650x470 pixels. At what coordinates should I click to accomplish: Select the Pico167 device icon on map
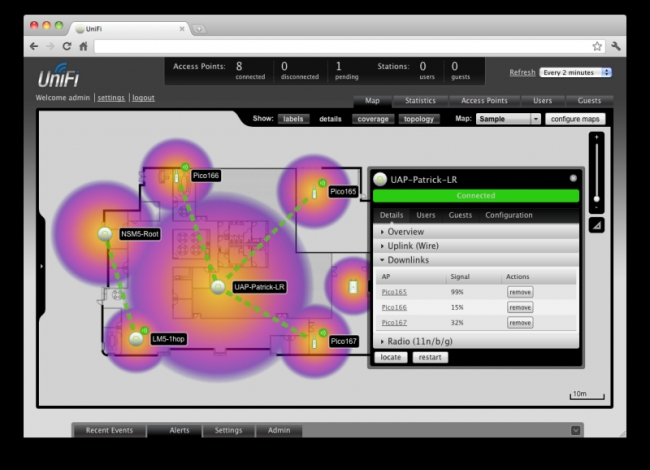[314, 342]
